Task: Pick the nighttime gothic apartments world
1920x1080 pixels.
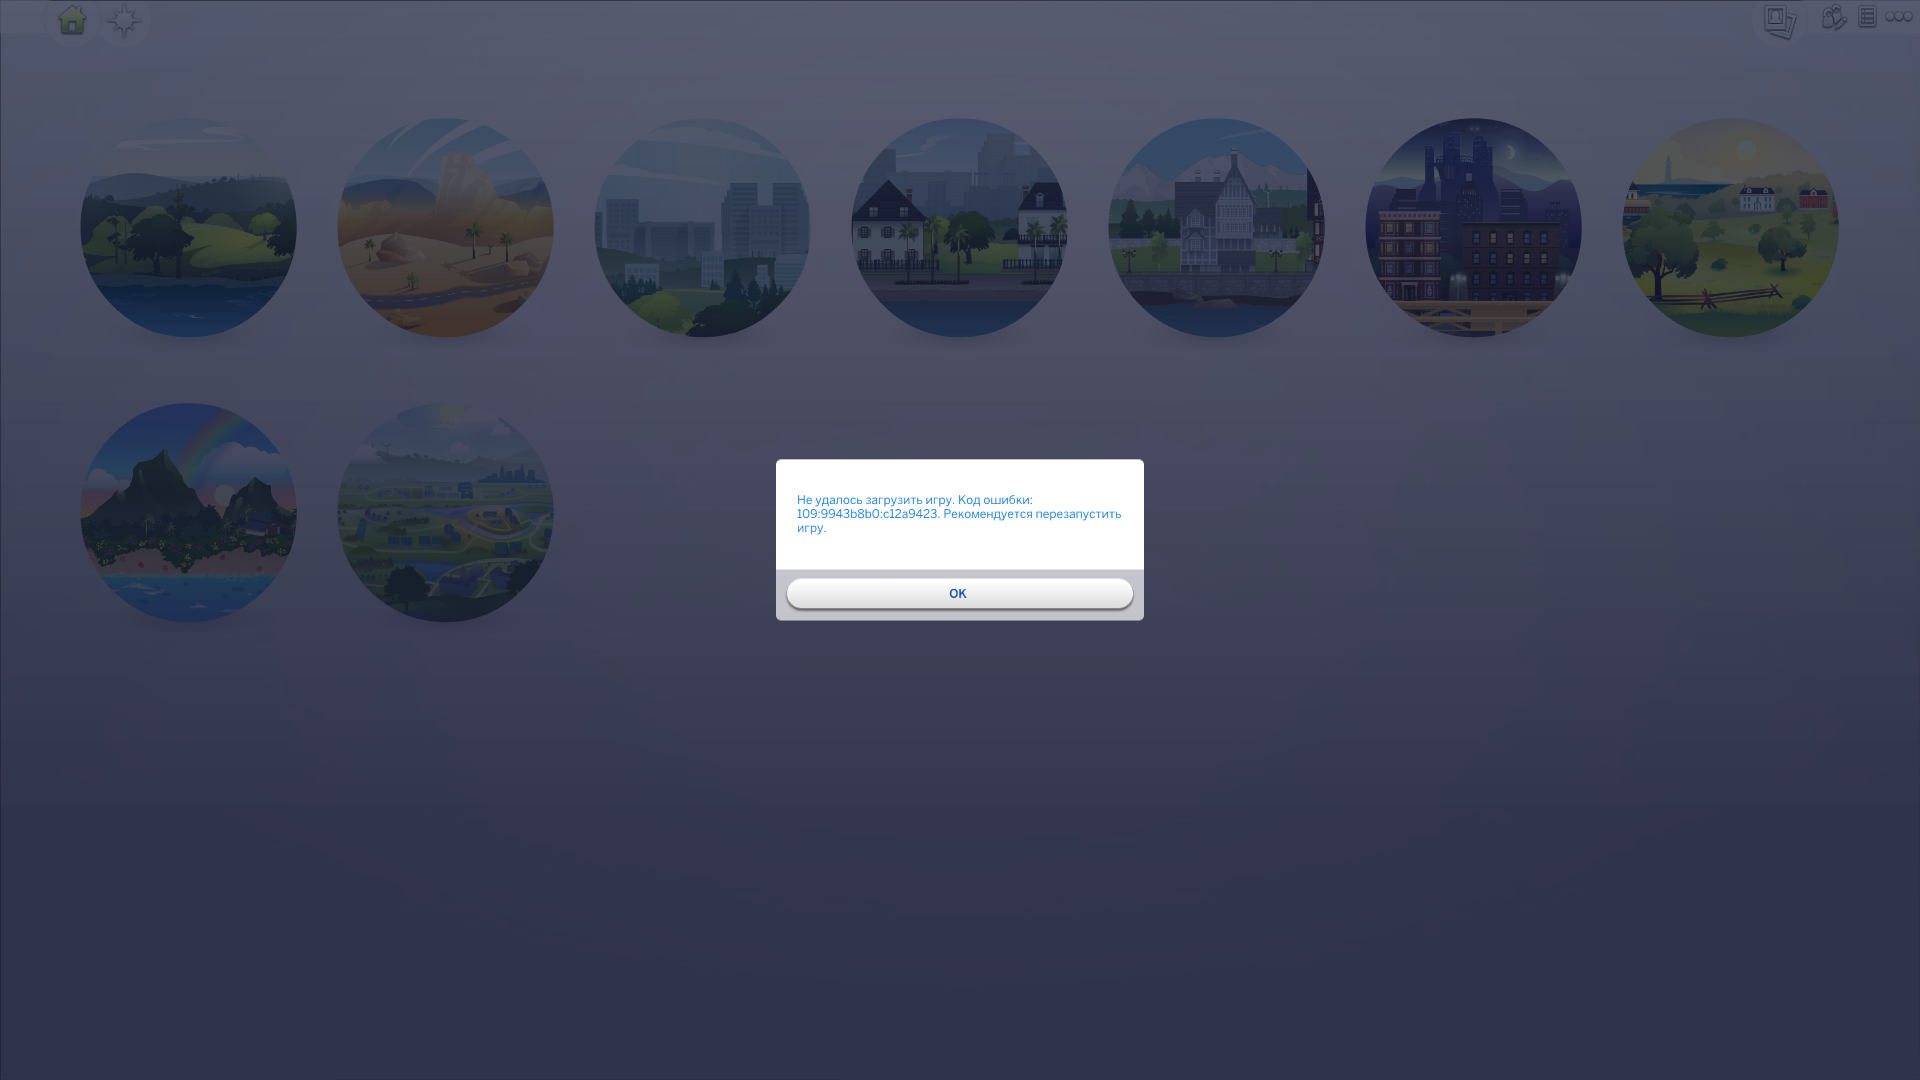Action: [1473, 228]
